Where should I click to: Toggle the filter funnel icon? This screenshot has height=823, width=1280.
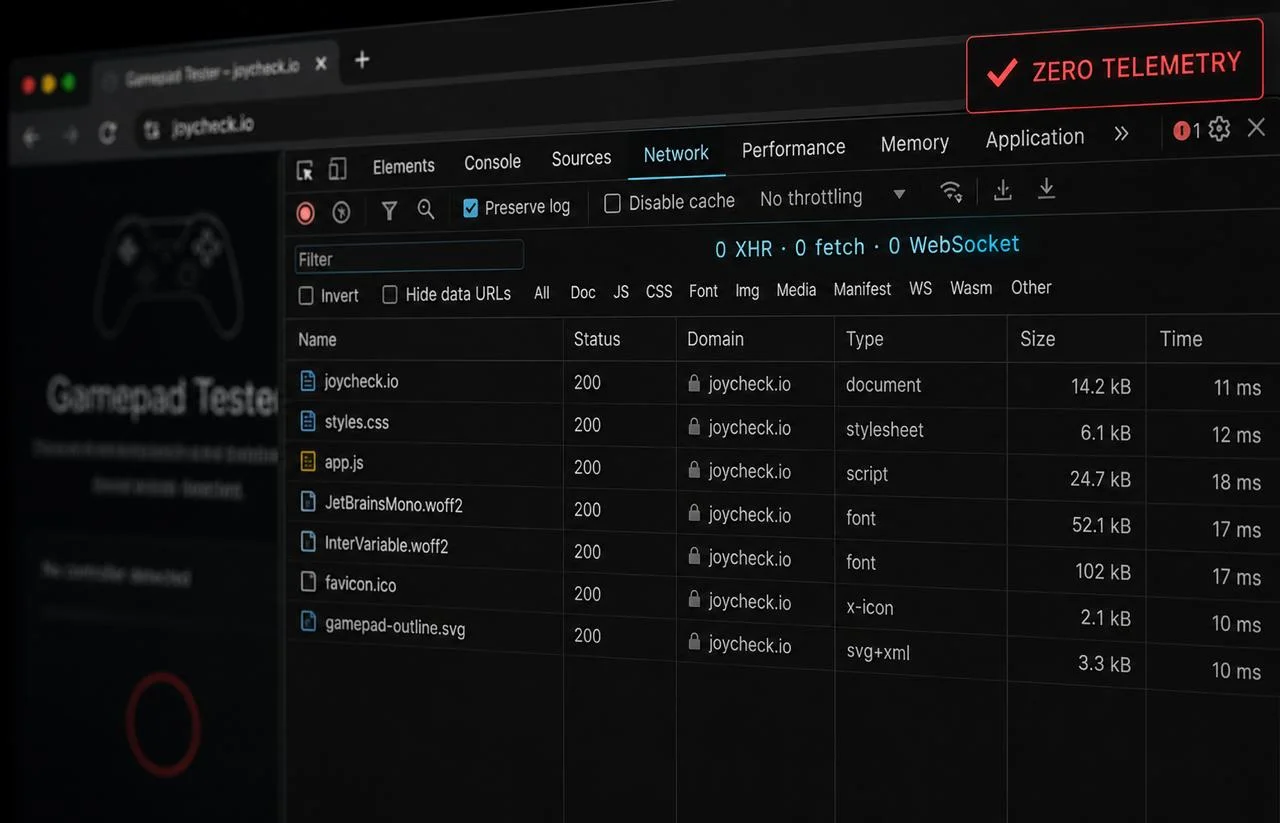(x=389, y=210)
